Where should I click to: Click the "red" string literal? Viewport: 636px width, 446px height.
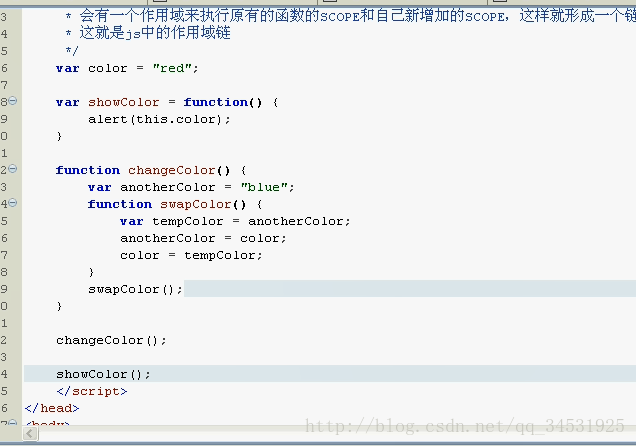tap(172, 68)
